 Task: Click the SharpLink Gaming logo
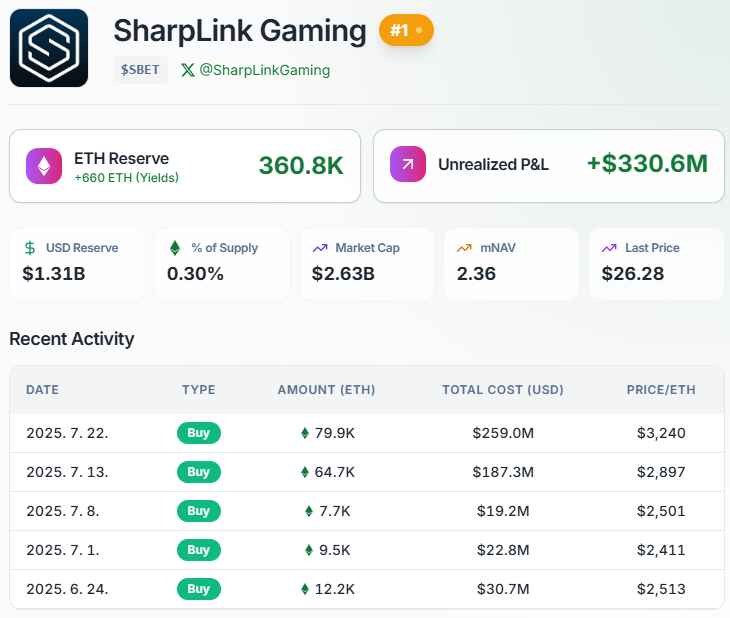49,48
